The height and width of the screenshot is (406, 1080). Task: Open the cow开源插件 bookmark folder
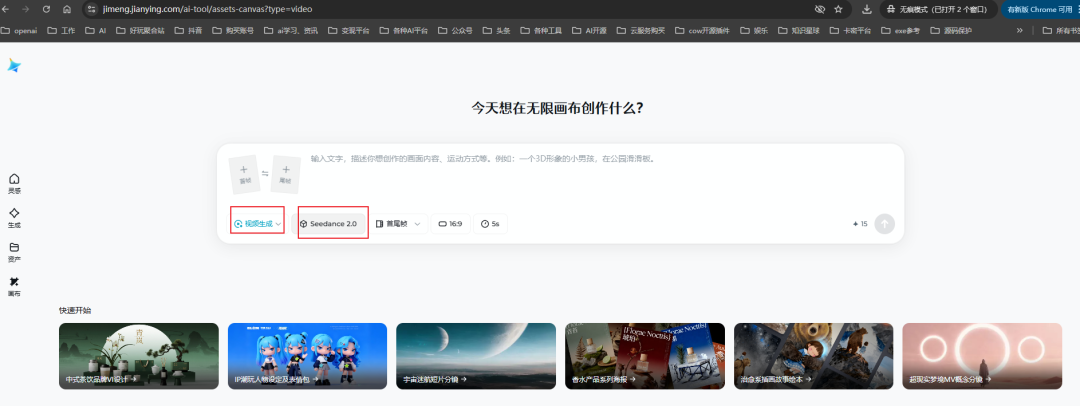pos(702,30)
